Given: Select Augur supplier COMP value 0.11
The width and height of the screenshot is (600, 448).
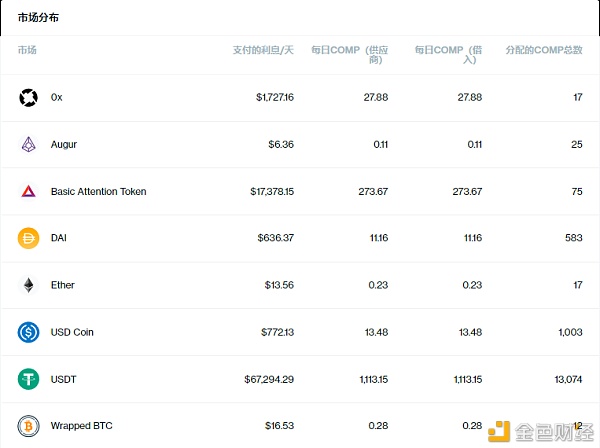Looking at the screenshot, I should click(381, 145).
